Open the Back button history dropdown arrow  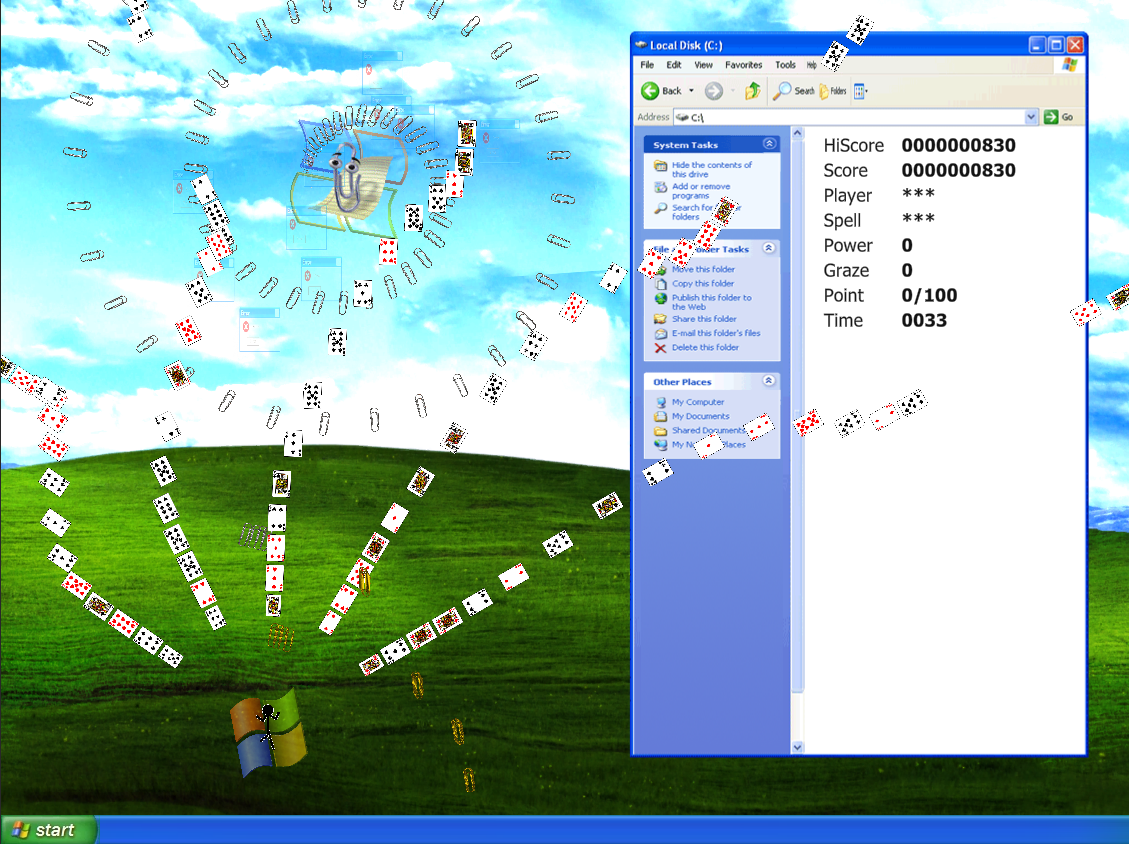pos(691,91)
